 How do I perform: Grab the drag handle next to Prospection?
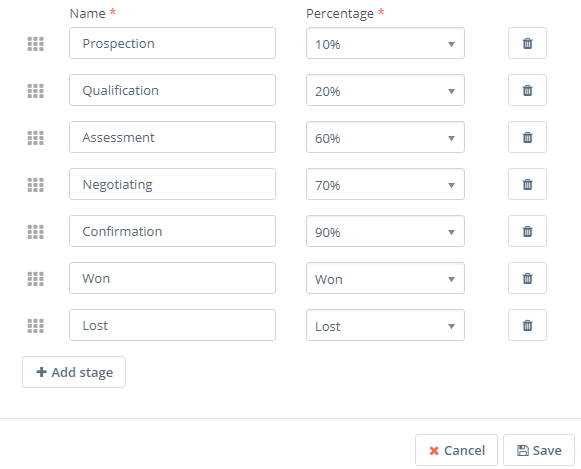pos(36,44)
